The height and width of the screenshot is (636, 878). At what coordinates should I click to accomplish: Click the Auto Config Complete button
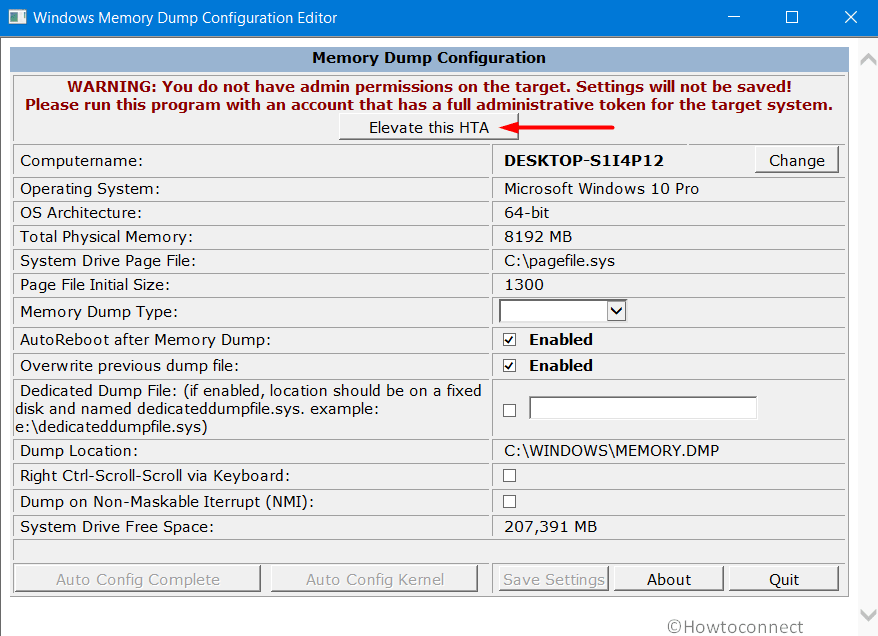(138, 579)
